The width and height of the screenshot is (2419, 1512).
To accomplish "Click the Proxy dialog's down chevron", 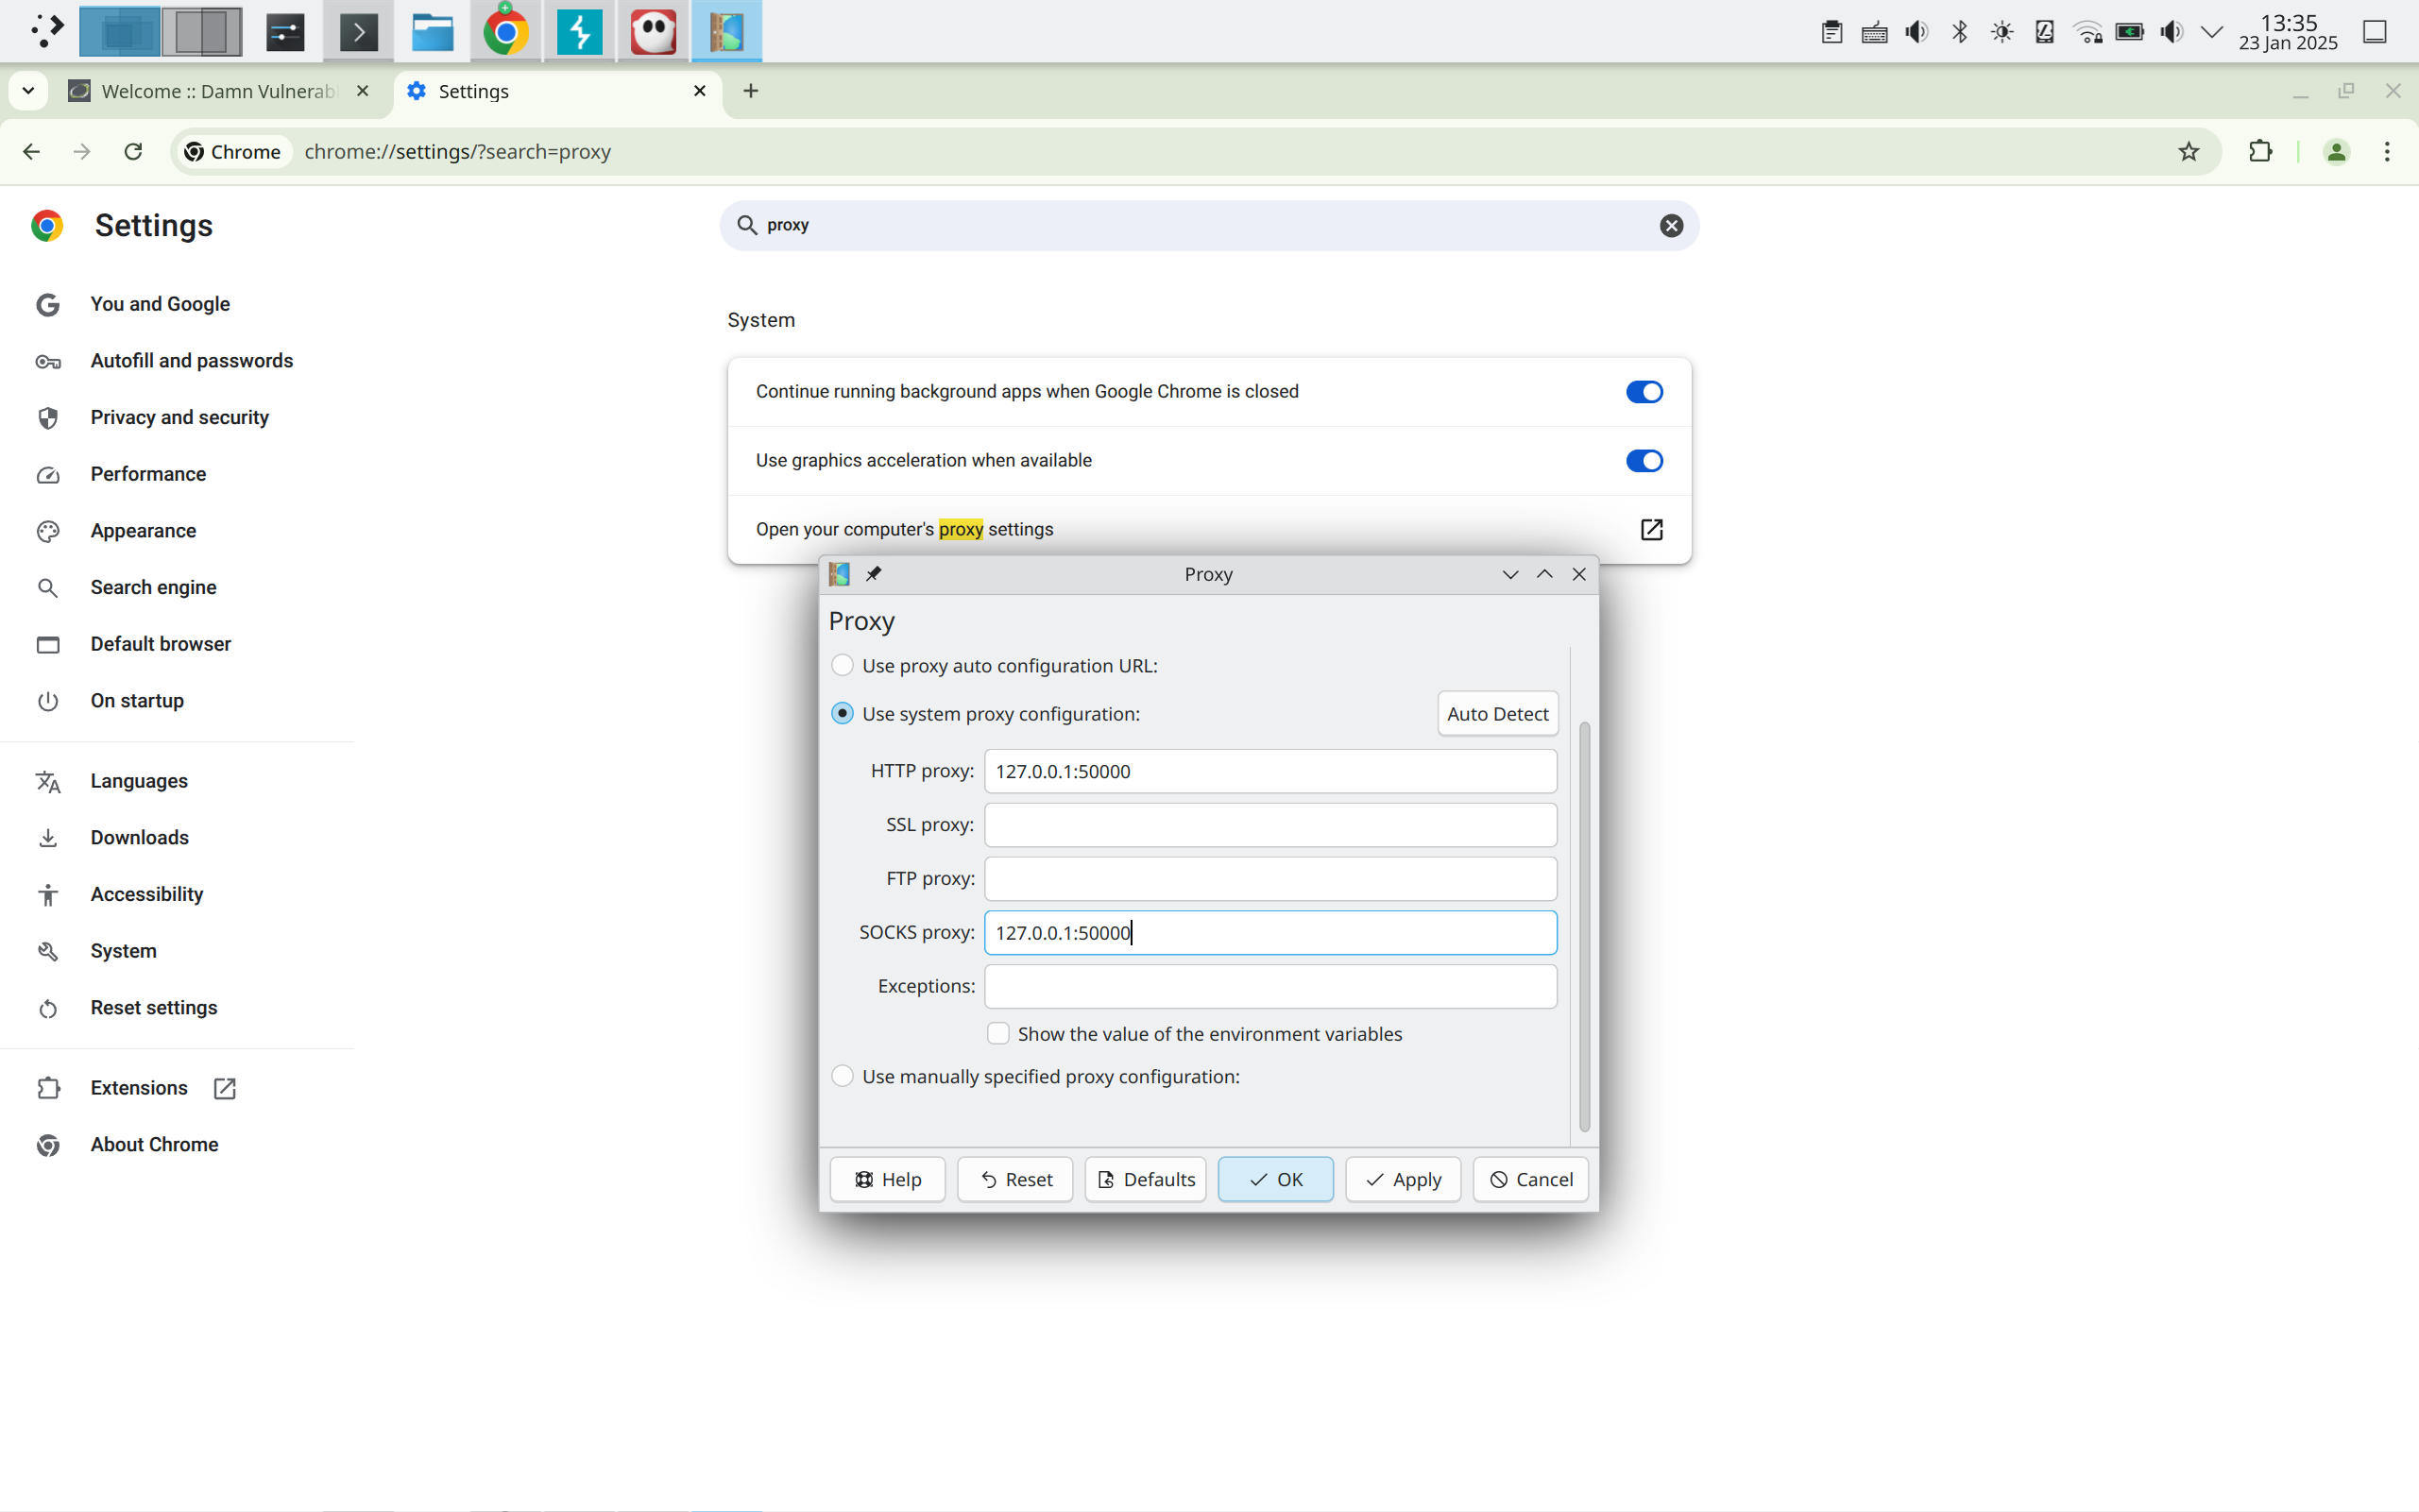I will pos(1510,574).
